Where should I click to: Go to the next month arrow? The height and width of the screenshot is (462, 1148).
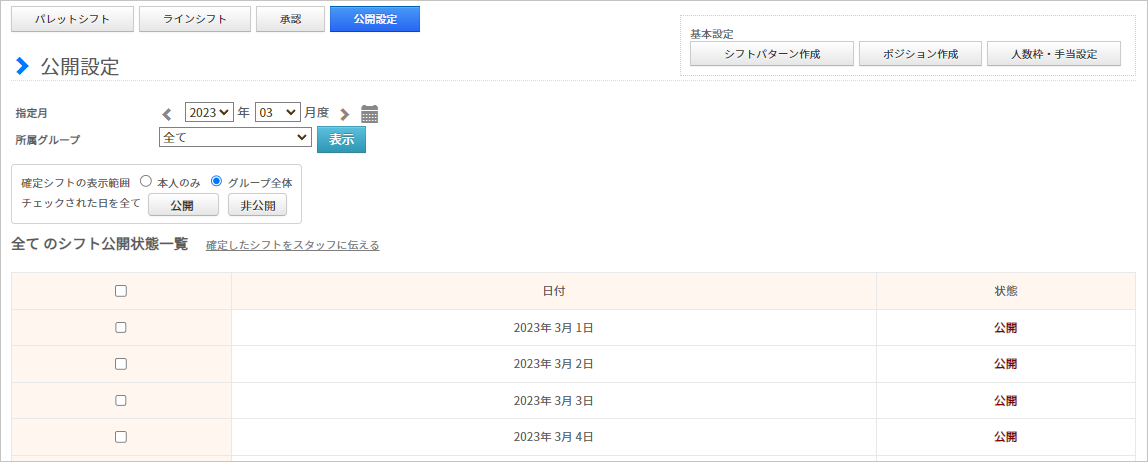click(346, 114)
